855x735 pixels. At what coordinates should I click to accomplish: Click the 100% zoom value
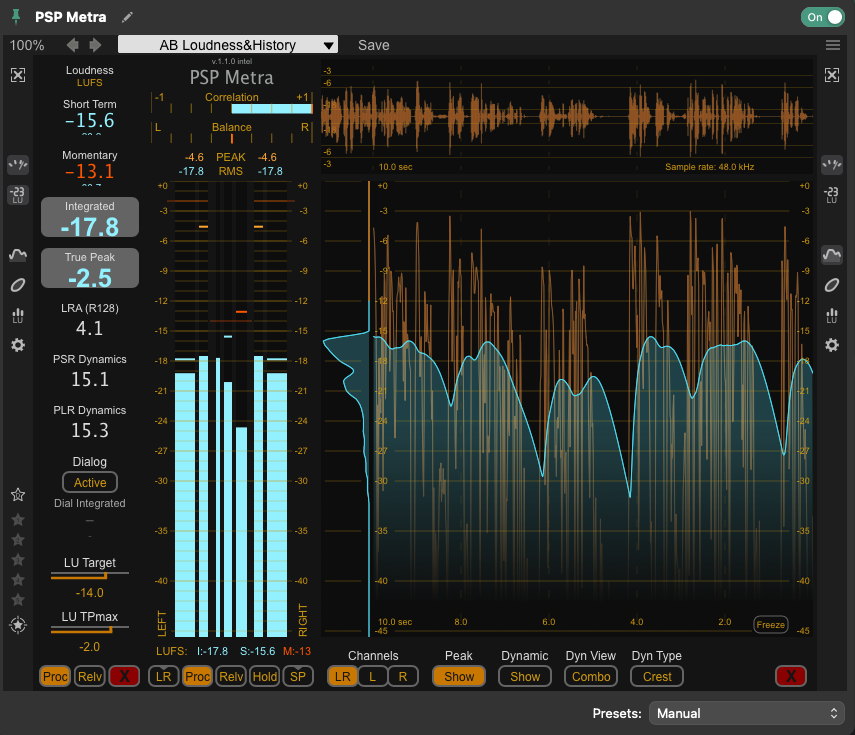pos(27,45)
